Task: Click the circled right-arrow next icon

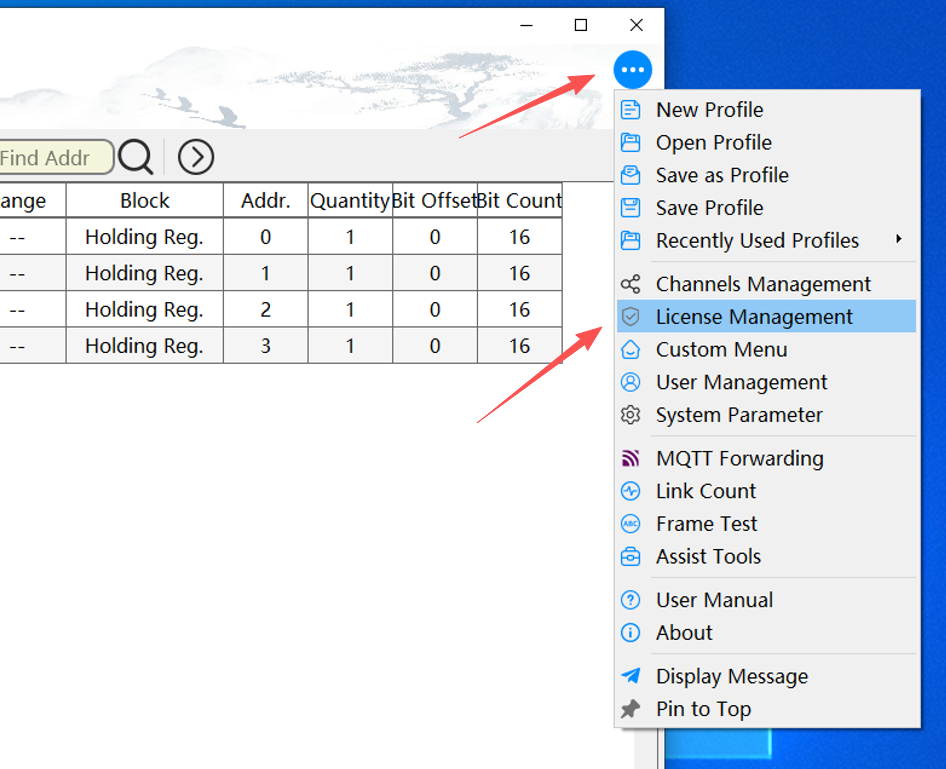Action: (x=195, y=157)
